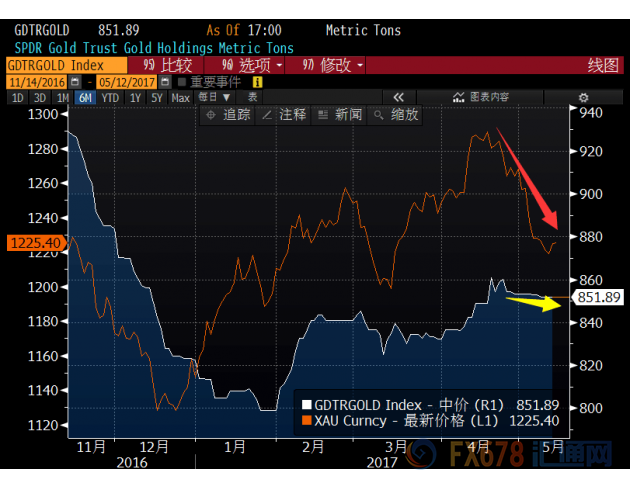630x490 pixels.
Task: Click the 95 比较 compare button
Action: tap(166, 65)
